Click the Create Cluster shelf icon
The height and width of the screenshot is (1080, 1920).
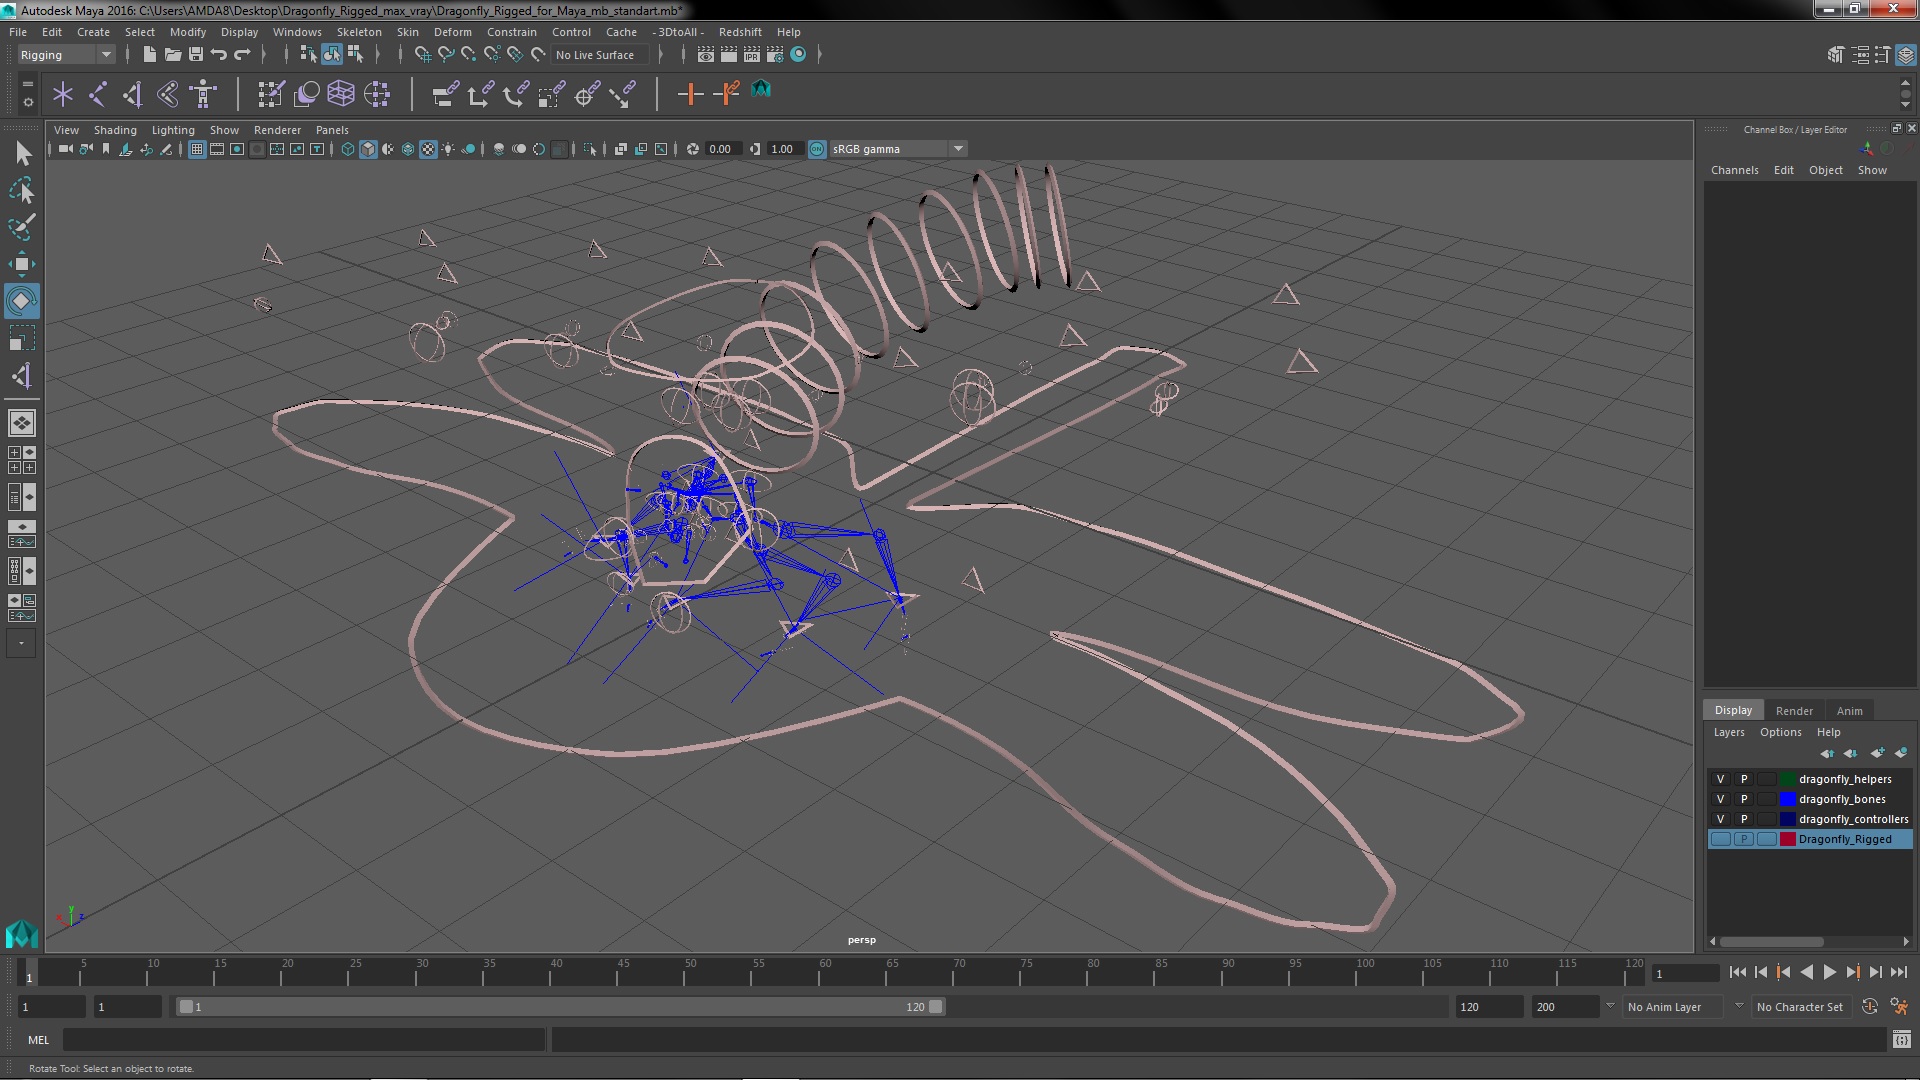377,95
